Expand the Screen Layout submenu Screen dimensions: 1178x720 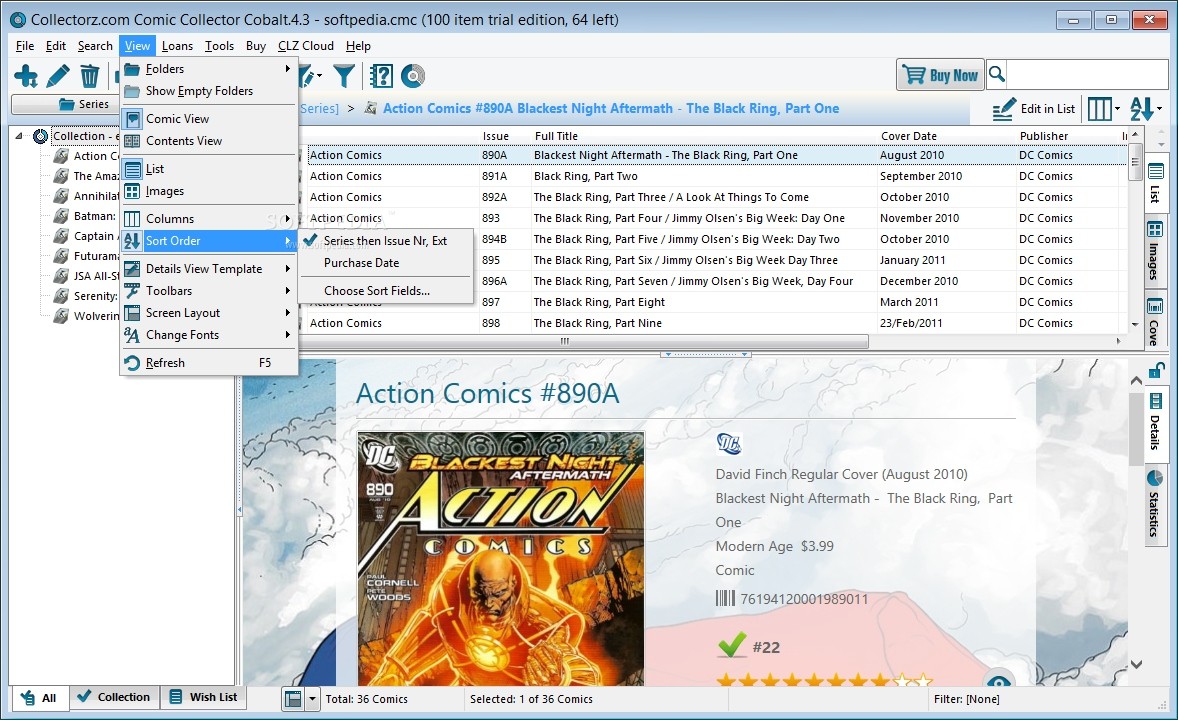[x=209, y=313]
